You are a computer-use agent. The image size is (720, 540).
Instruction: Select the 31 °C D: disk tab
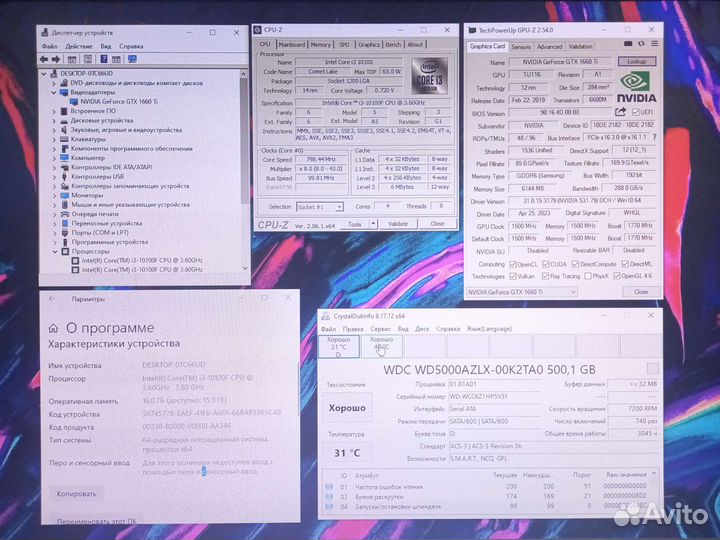[339, 347]
